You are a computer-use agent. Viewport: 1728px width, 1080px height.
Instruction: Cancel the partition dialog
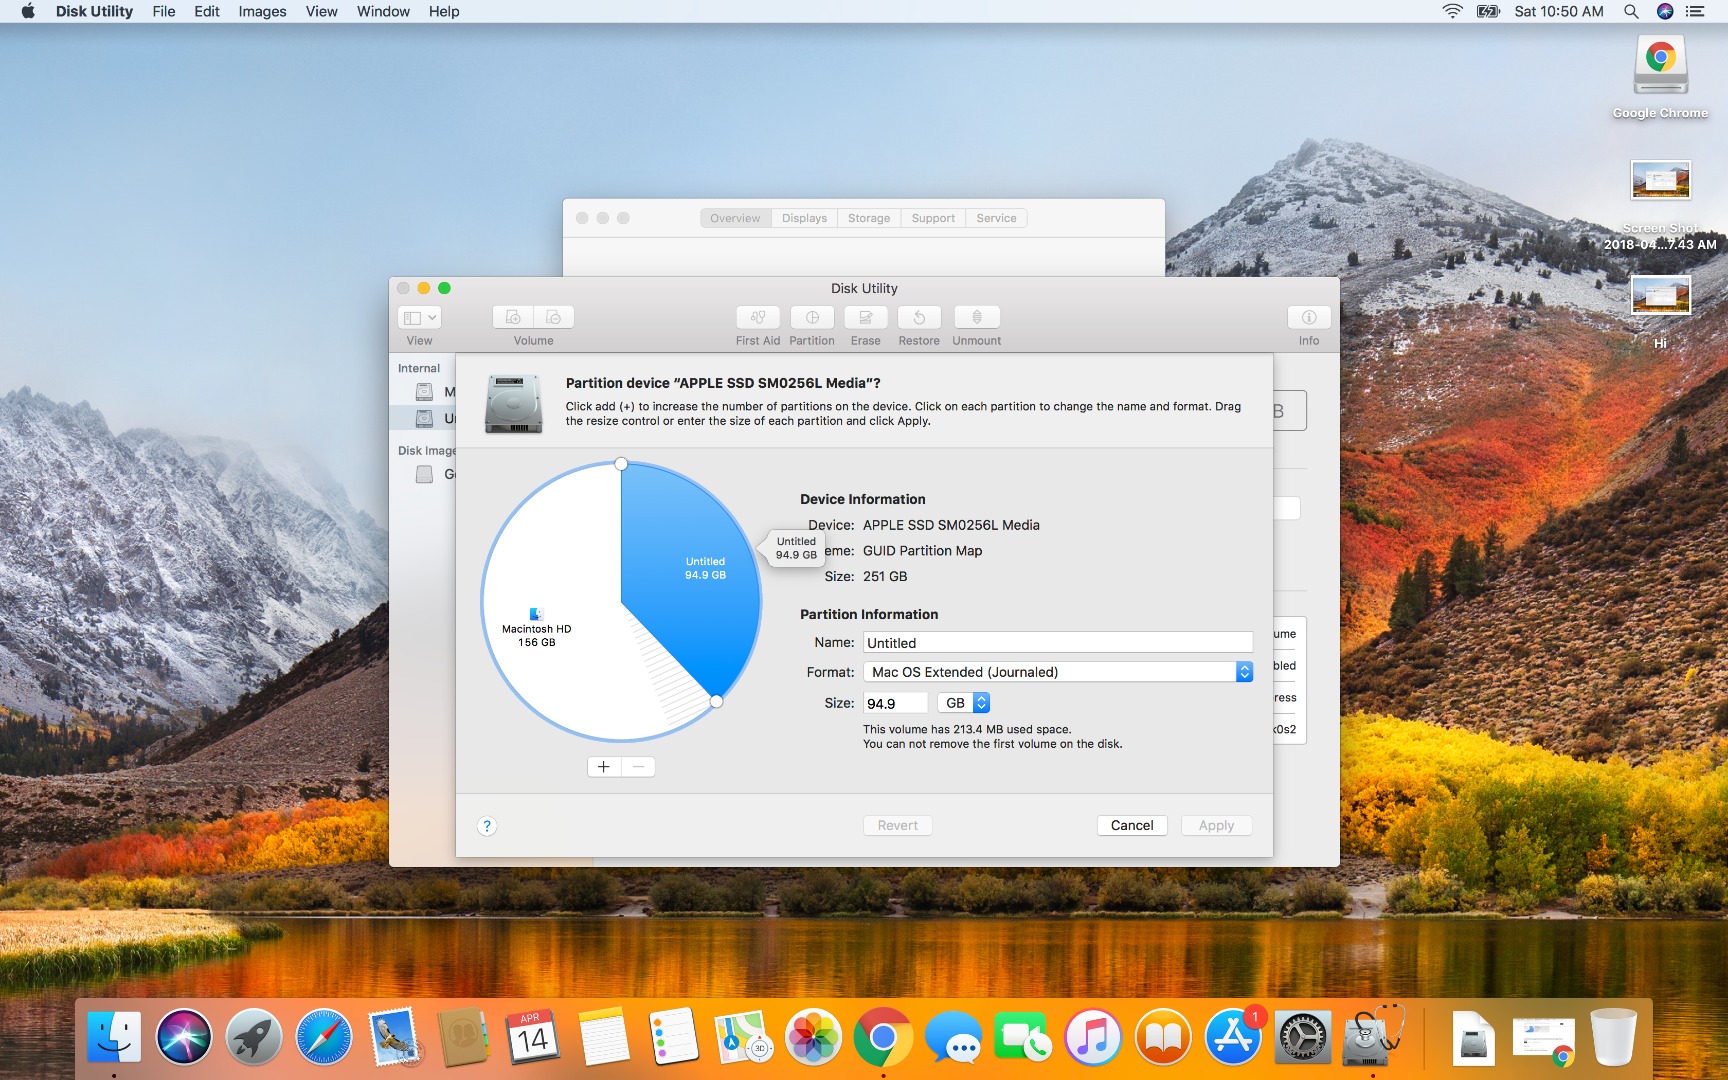point(1132,825)
